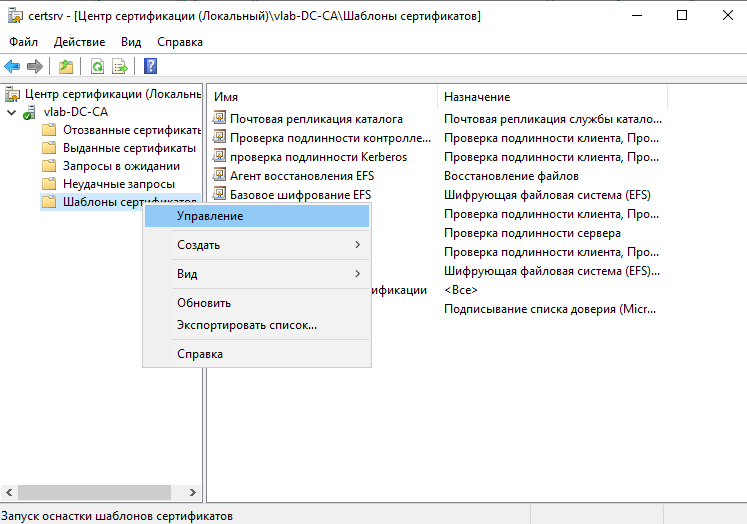Close the certsrv window
The height and width of the screenshot is (524, 747).
pos(727,16)
